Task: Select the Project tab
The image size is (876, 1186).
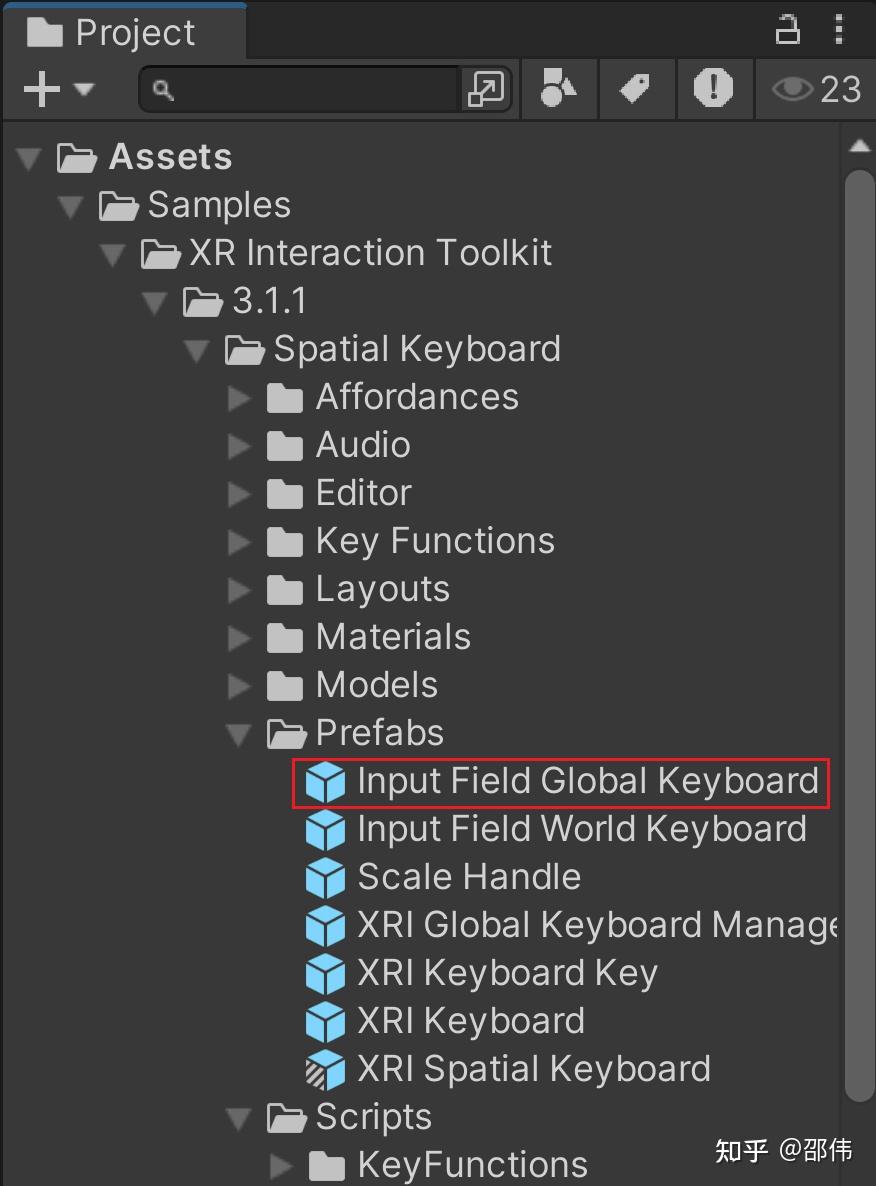Action: tap(125, 30)
